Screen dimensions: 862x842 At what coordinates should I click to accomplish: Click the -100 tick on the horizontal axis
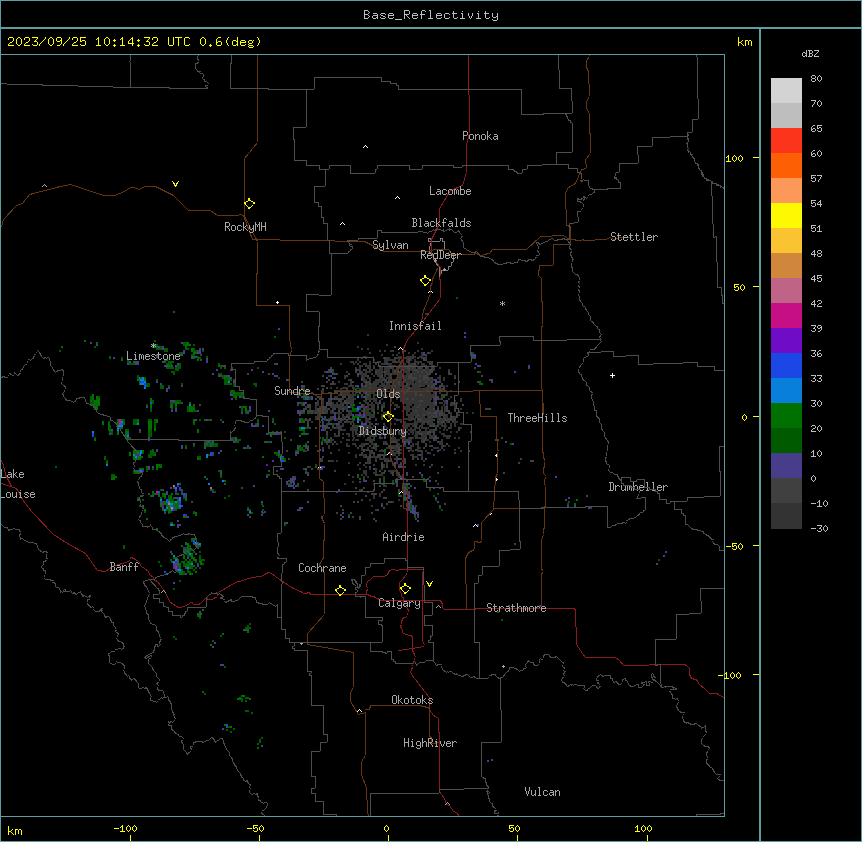pos(125,828)
